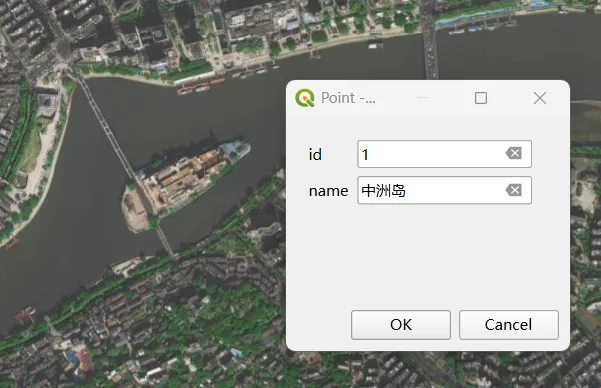Clear the id field value
Screen dimensions: 601x388
(514, 154)
